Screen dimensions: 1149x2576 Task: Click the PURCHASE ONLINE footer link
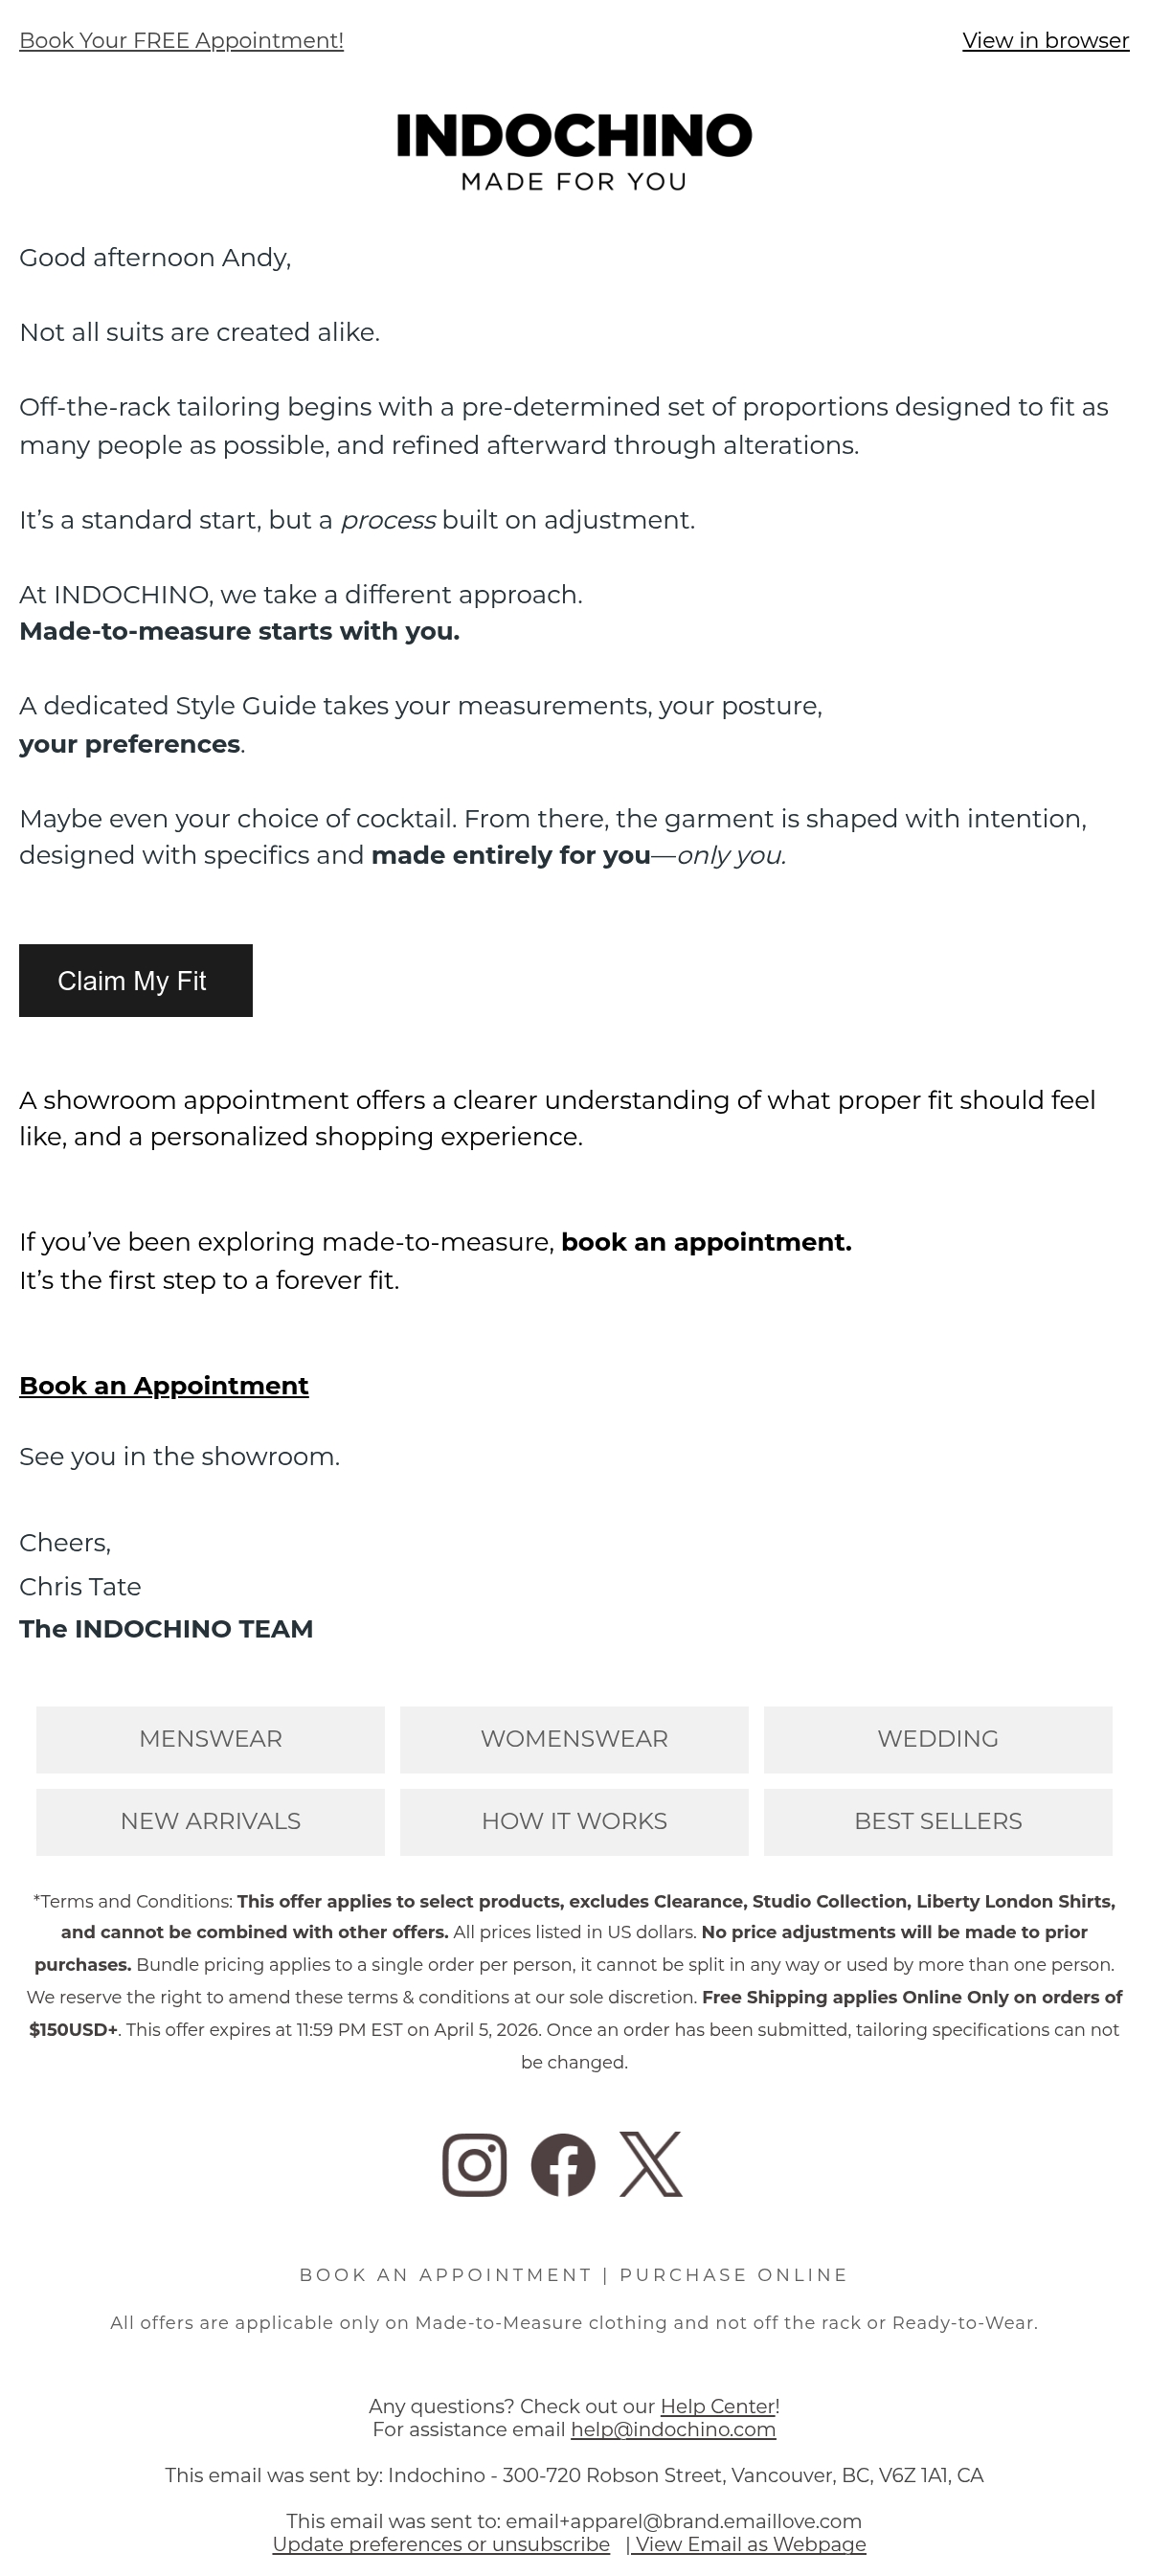coord(734,2275)
